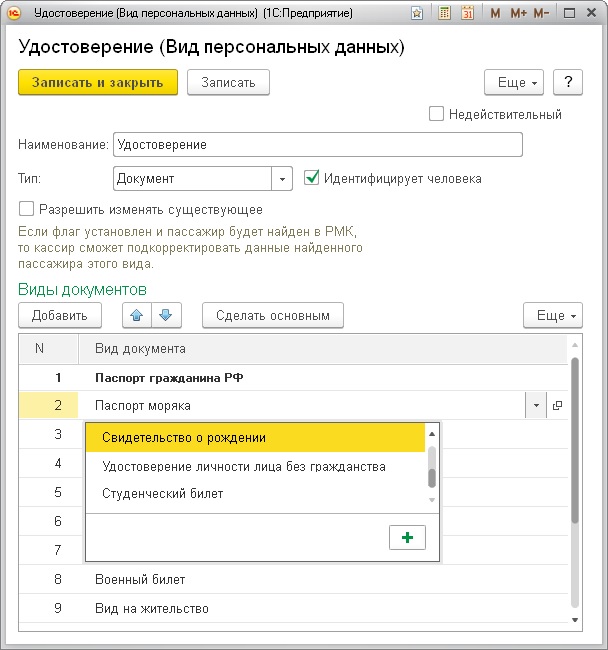Move document row up with arrow
The height and width of the screenshot is (650, 608).
point(136,315)
